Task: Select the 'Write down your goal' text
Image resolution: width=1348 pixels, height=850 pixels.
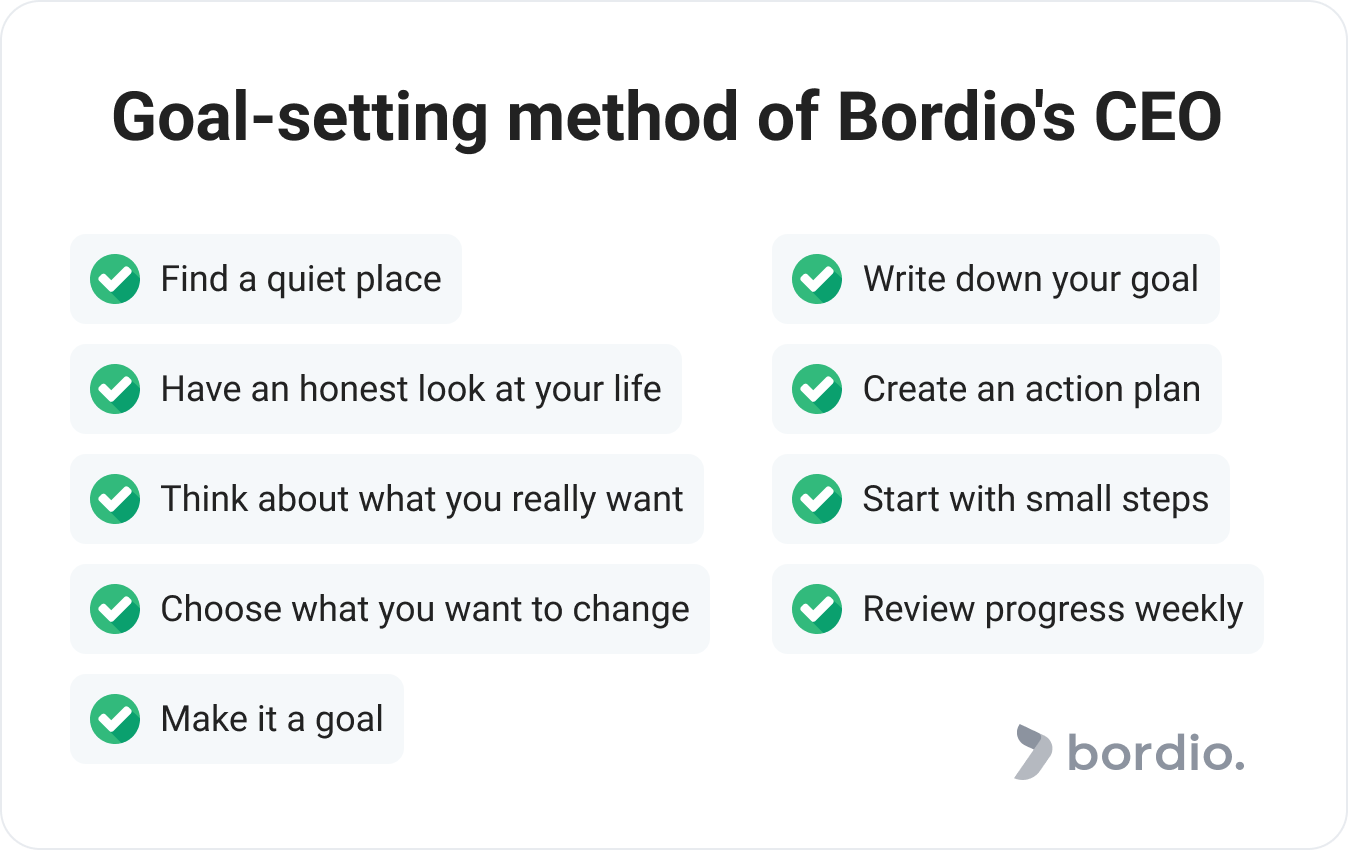Action: tap(1031, 279)
